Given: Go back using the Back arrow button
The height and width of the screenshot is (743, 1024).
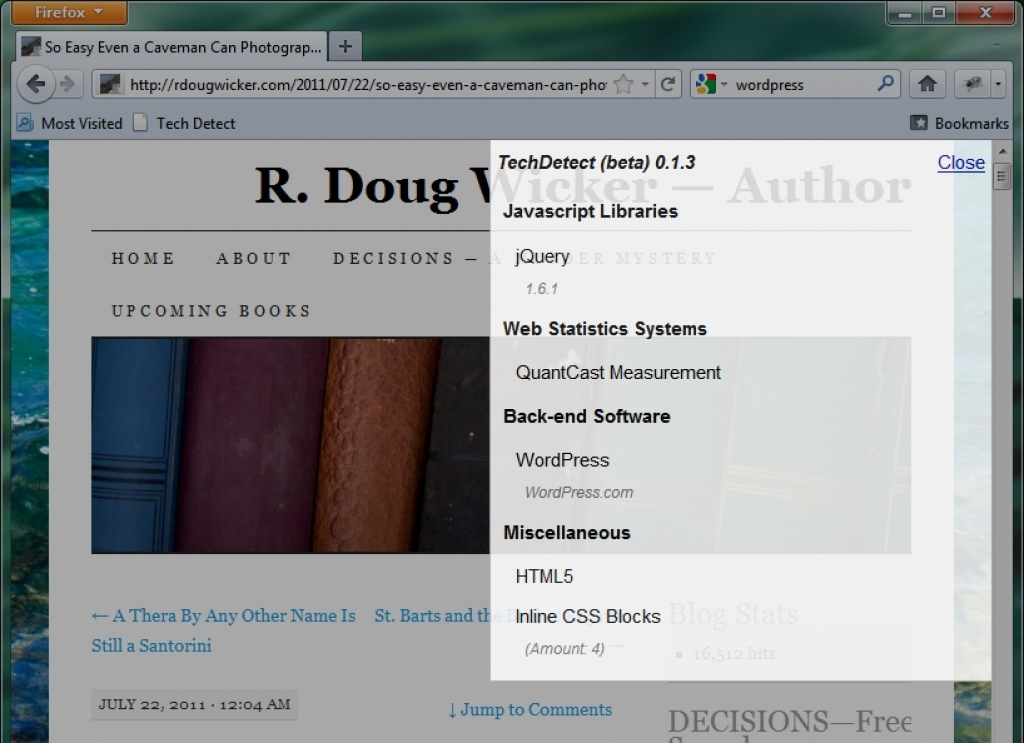Looking at the screenshot, I should [x=35, y=84].
